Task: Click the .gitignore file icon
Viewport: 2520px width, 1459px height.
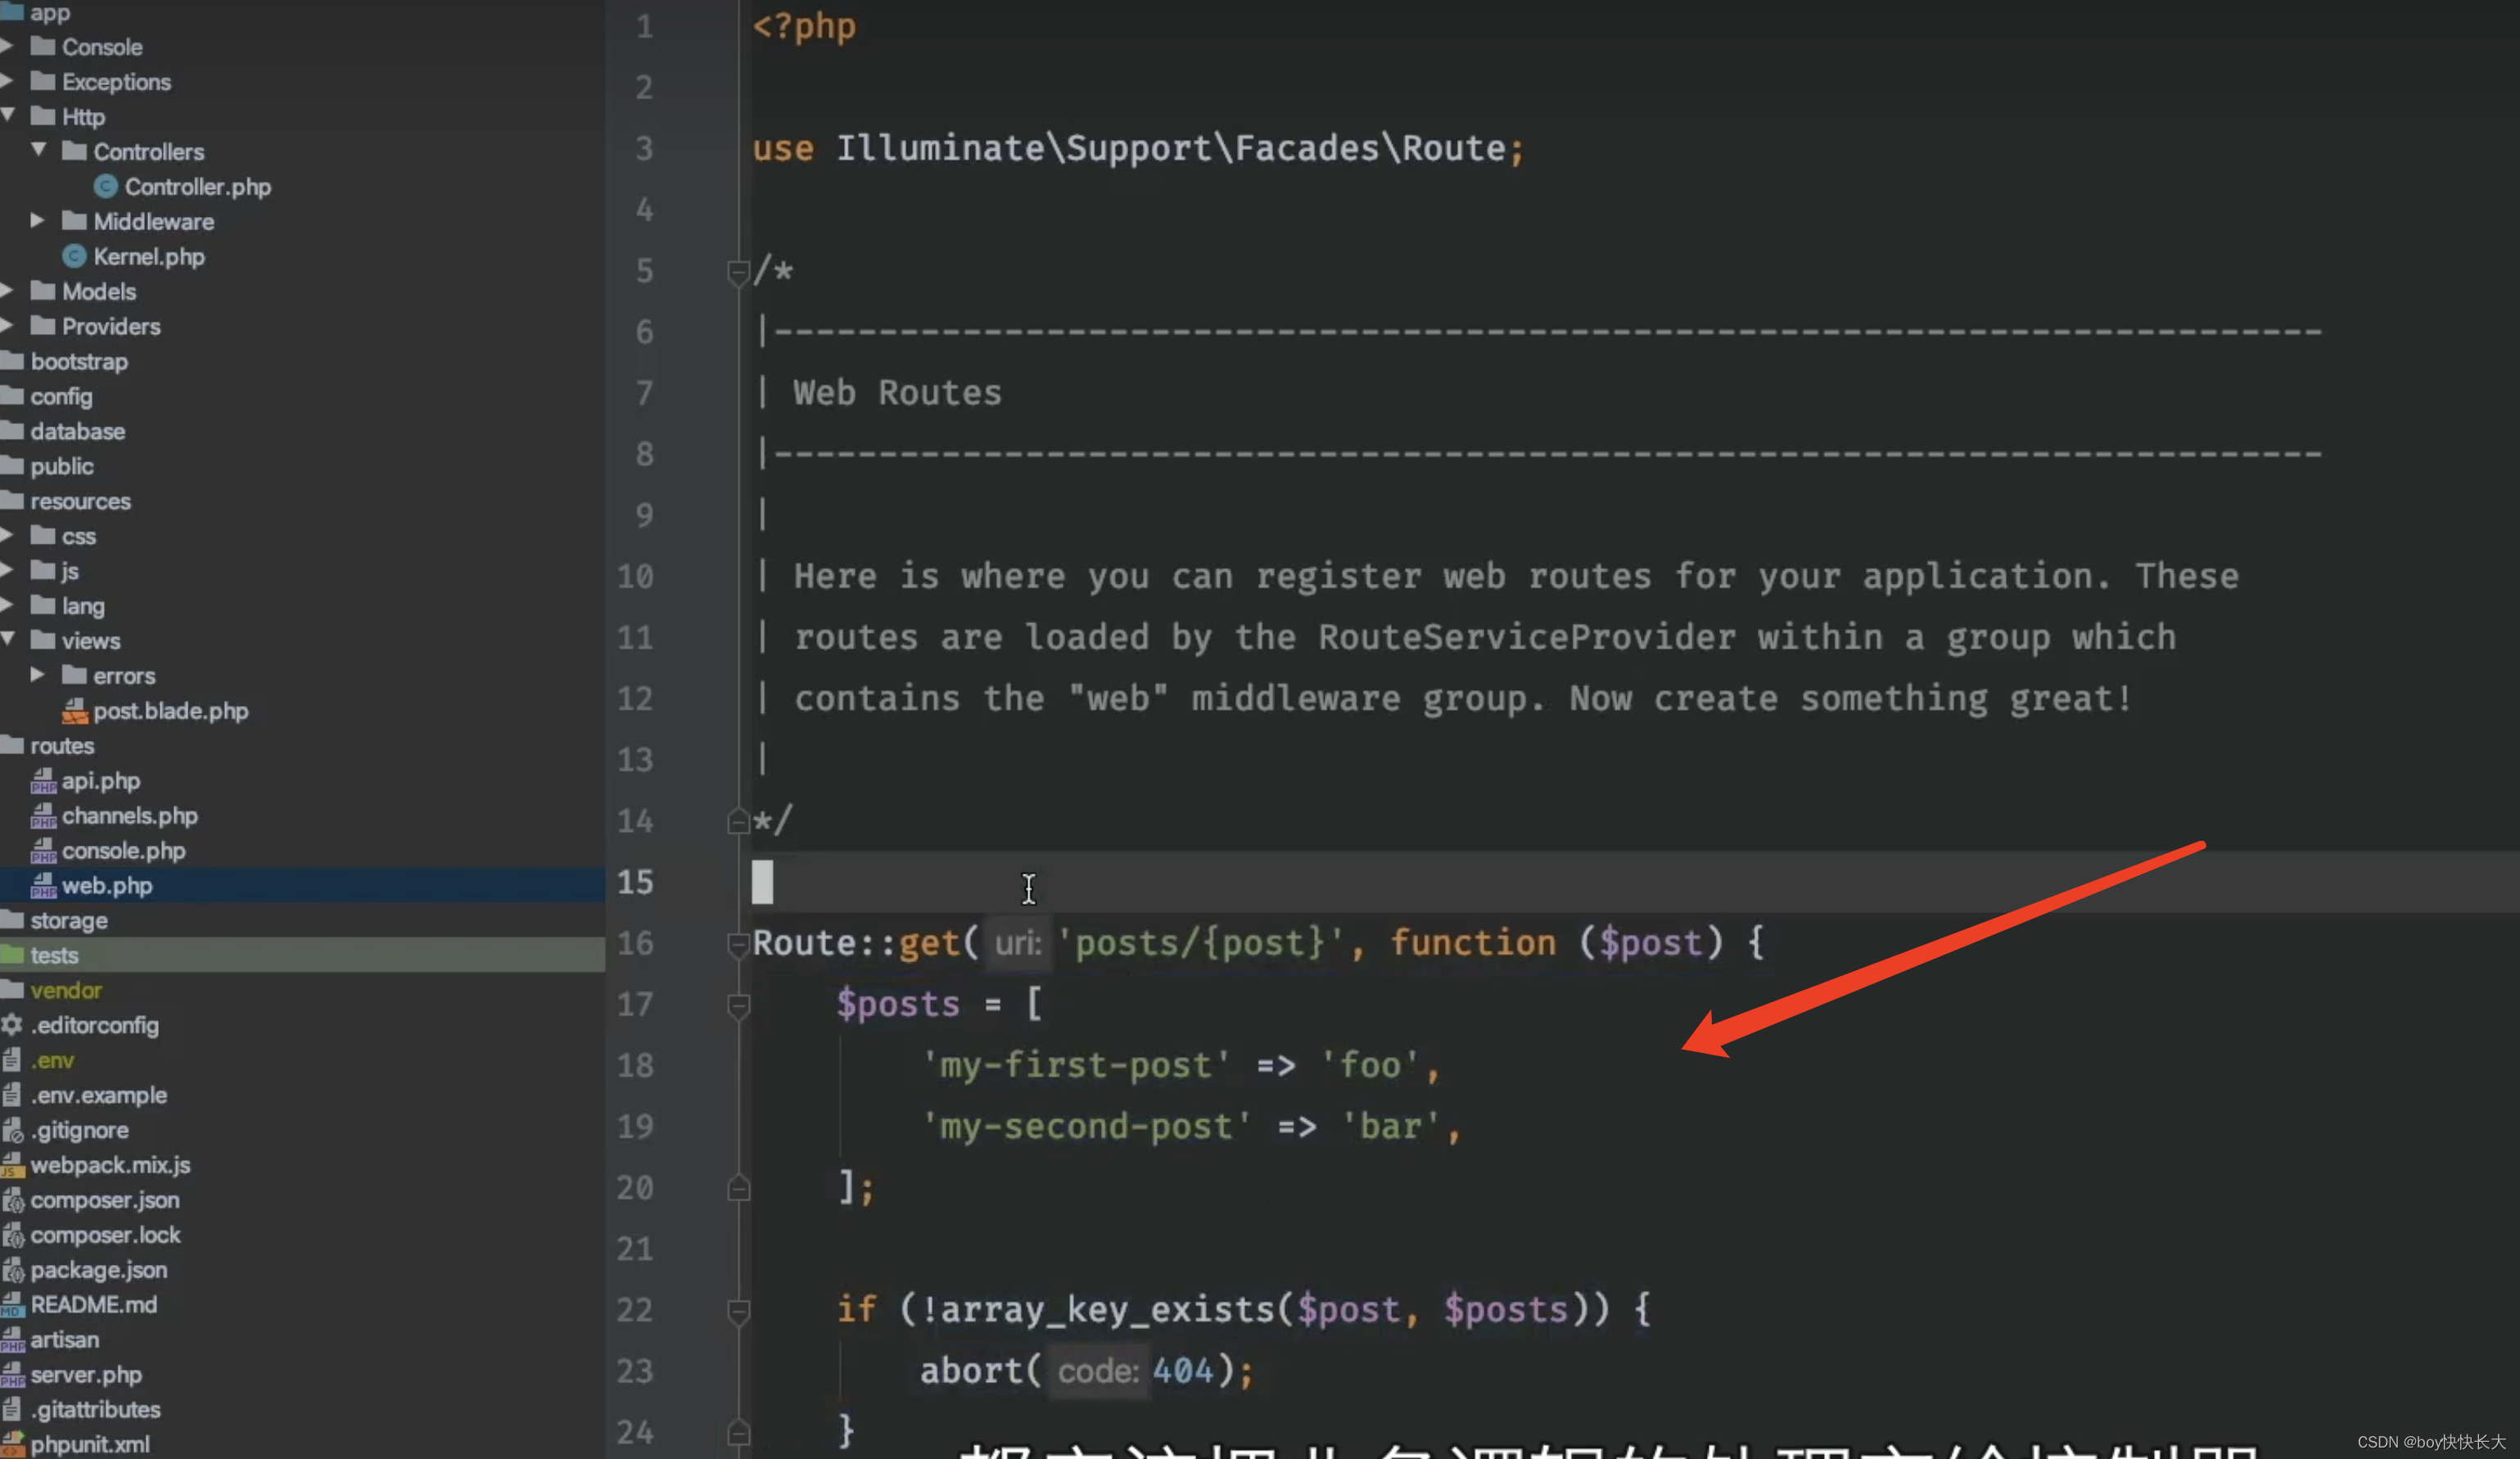Action: 12,1130
